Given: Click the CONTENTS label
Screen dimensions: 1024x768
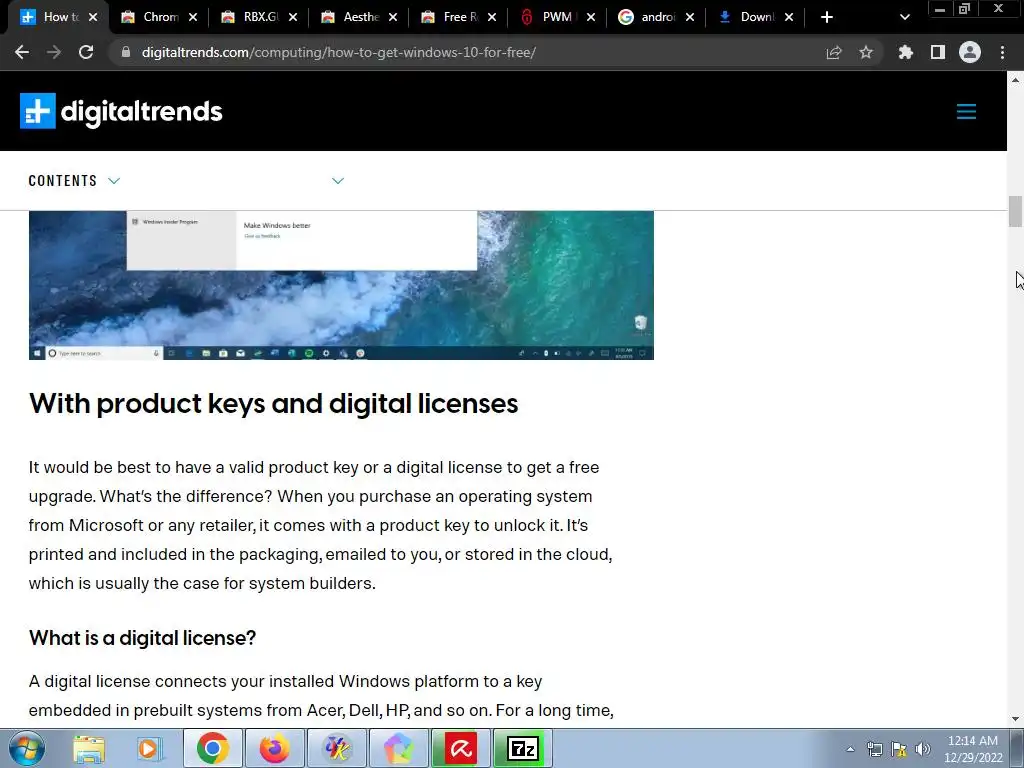Looking at the screenshot, I should click(63, 181).
